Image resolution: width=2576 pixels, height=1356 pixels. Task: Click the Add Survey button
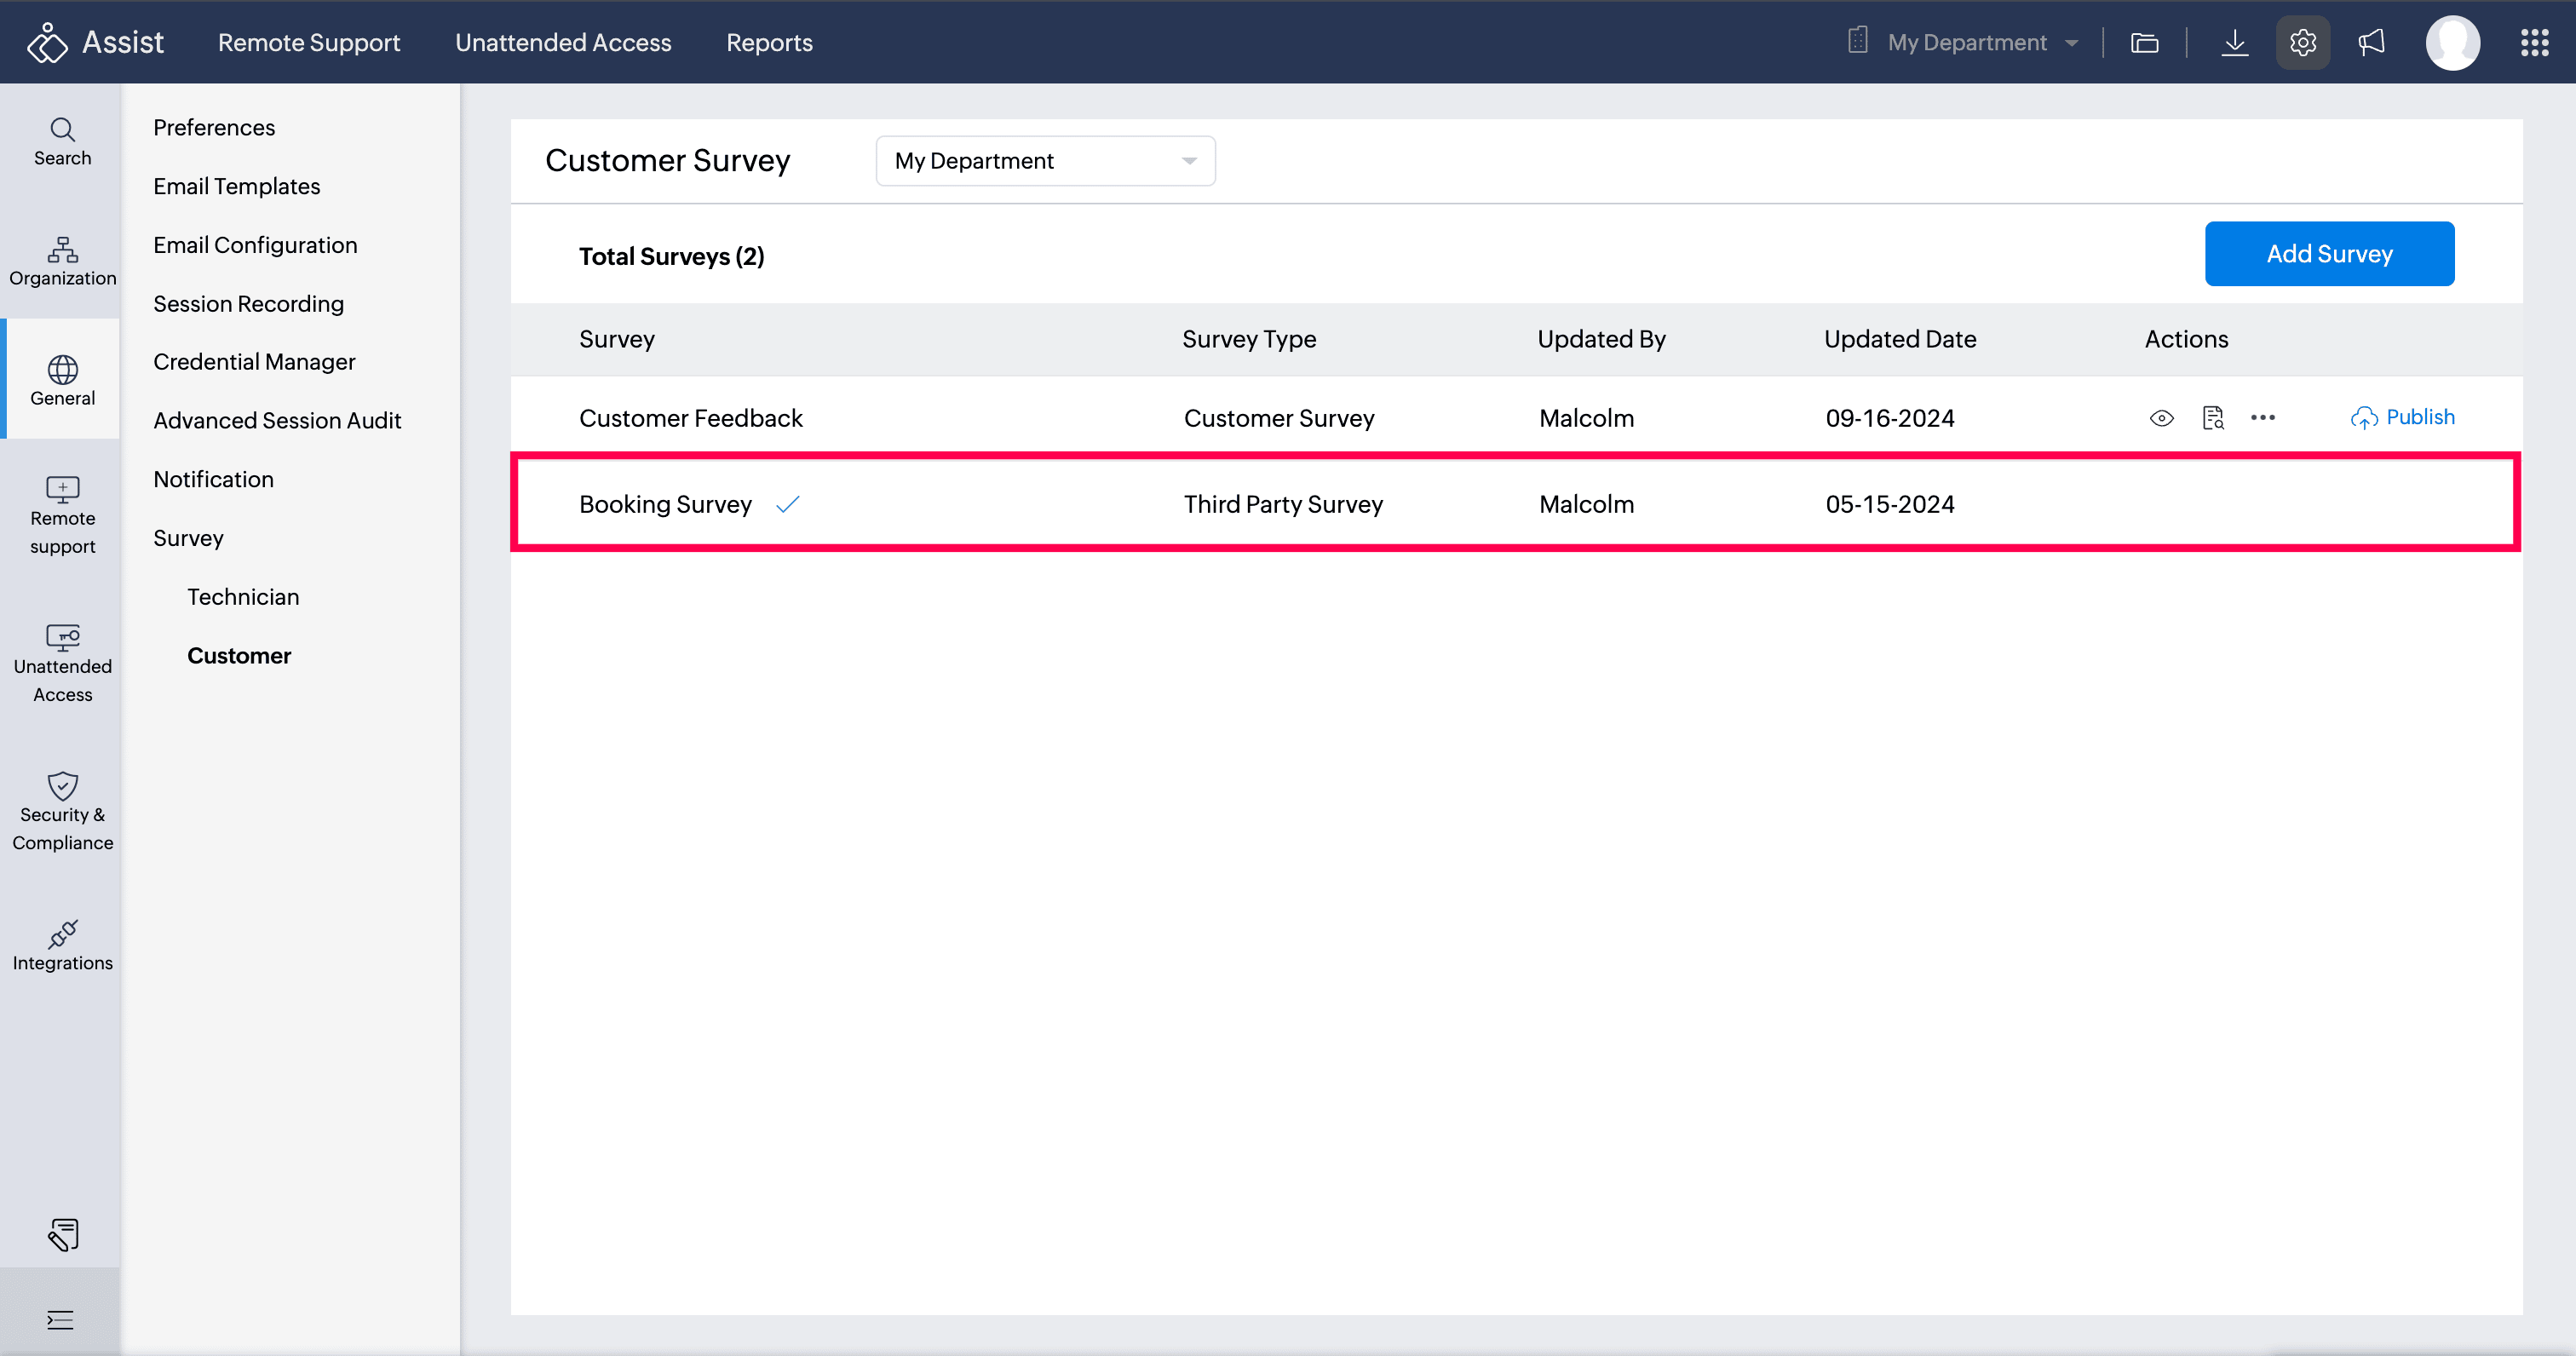pos(2329,254)
